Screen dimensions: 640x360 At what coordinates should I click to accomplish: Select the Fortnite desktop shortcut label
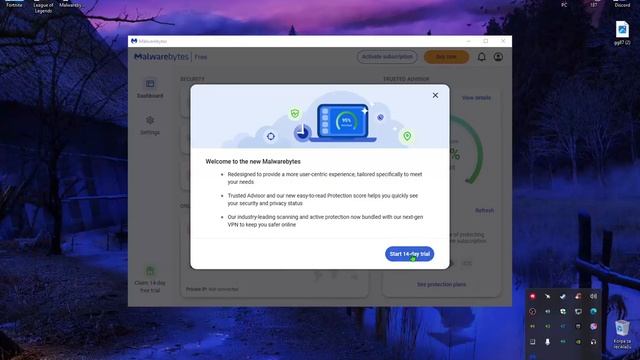pyautogui.click(x=14, y=5)
